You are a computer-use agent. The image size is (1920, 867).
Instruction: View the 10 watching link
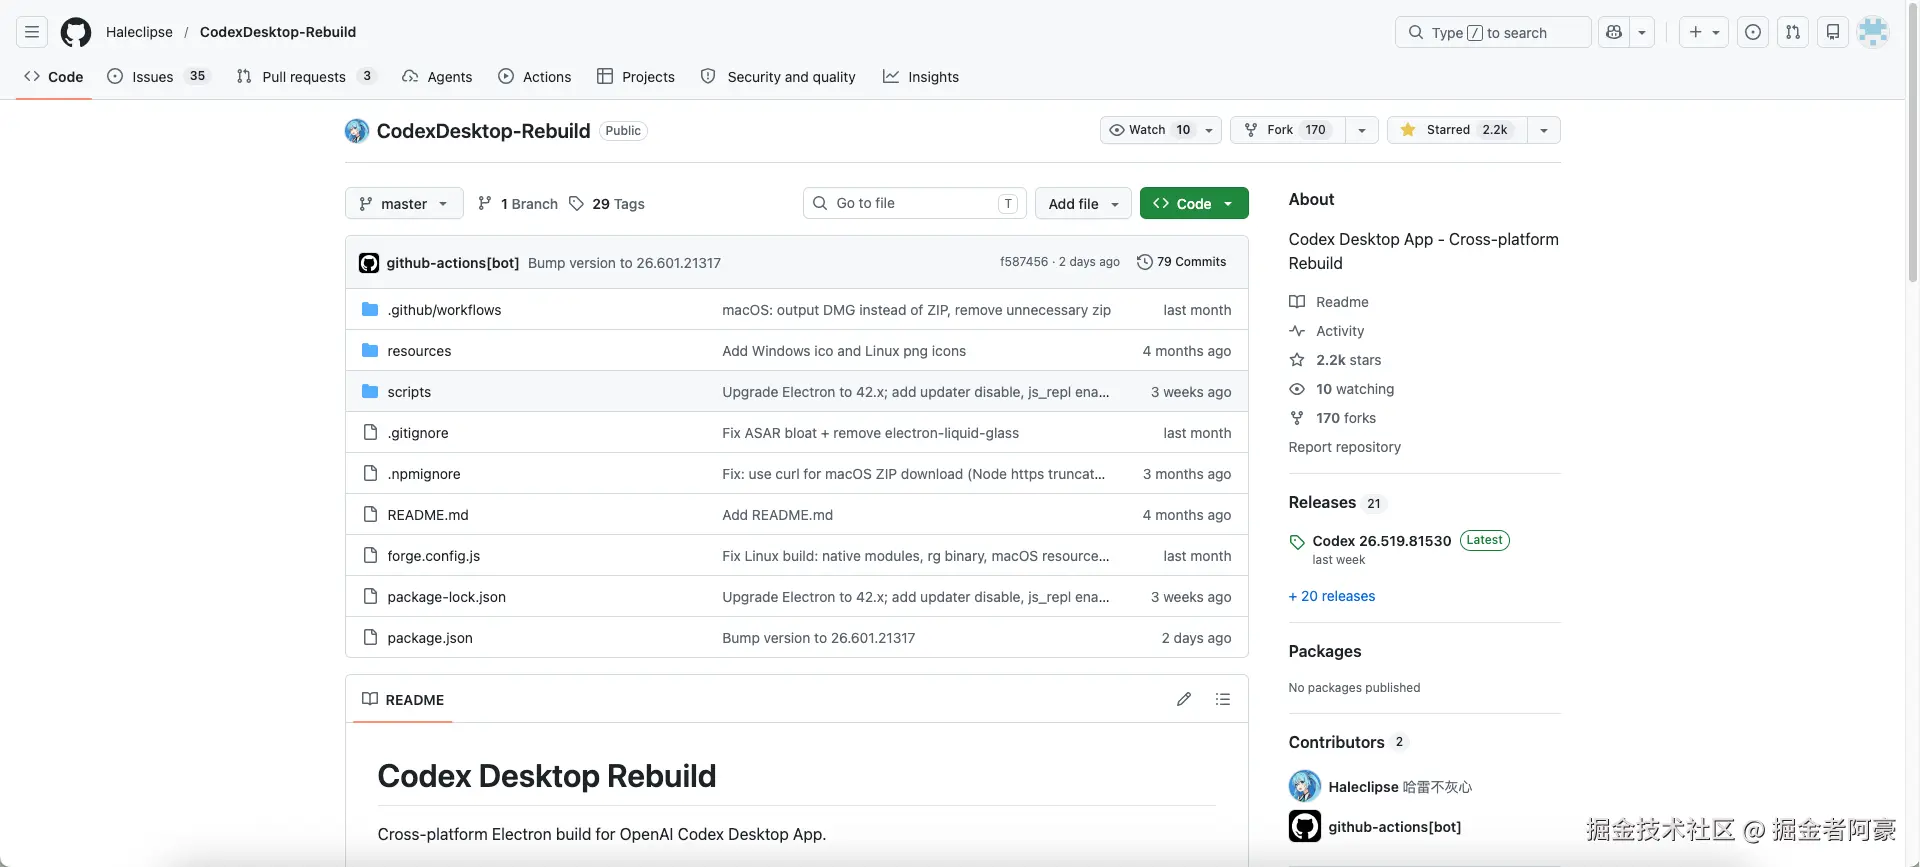click(x=1342, y=389)
